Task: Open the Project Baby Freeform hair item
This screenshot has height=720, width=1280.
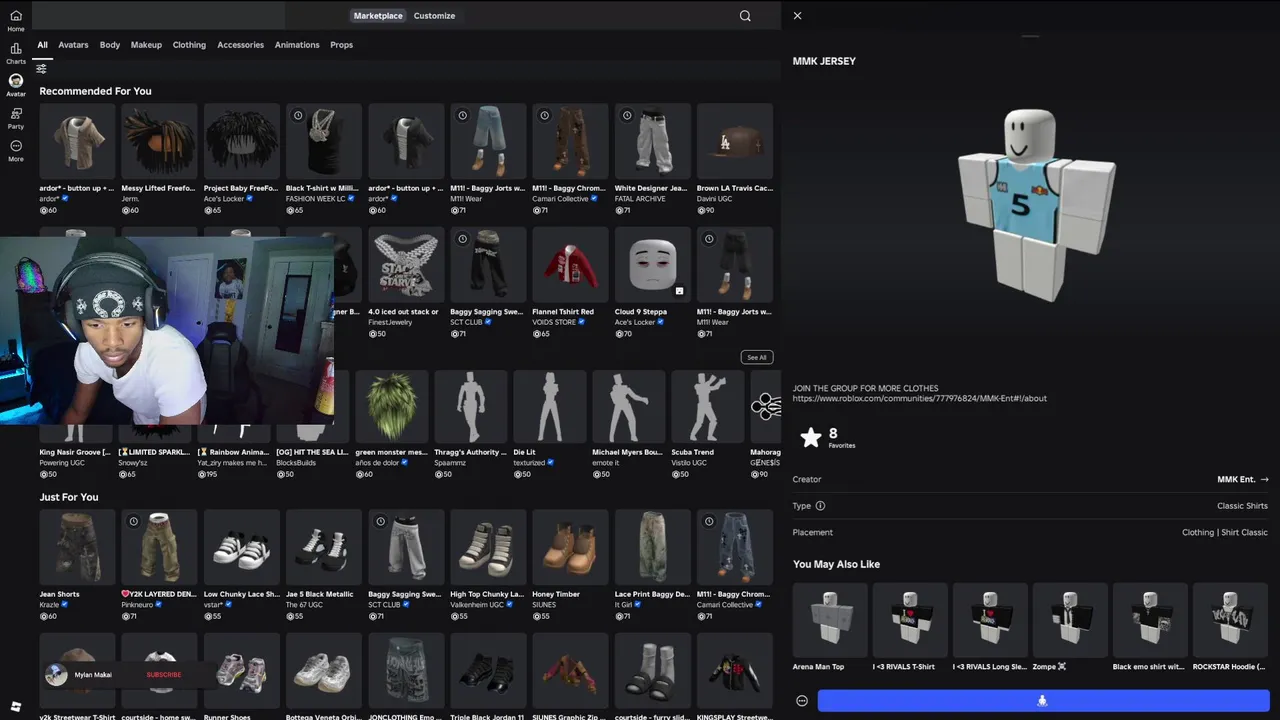Action: click(x=241, y=159)
